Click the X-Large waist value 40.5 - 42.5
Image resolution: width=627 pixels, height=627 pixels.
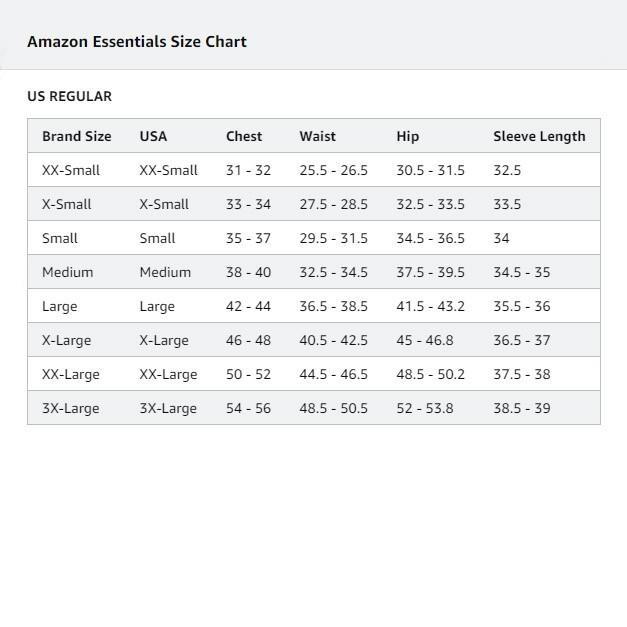(333, 340)
